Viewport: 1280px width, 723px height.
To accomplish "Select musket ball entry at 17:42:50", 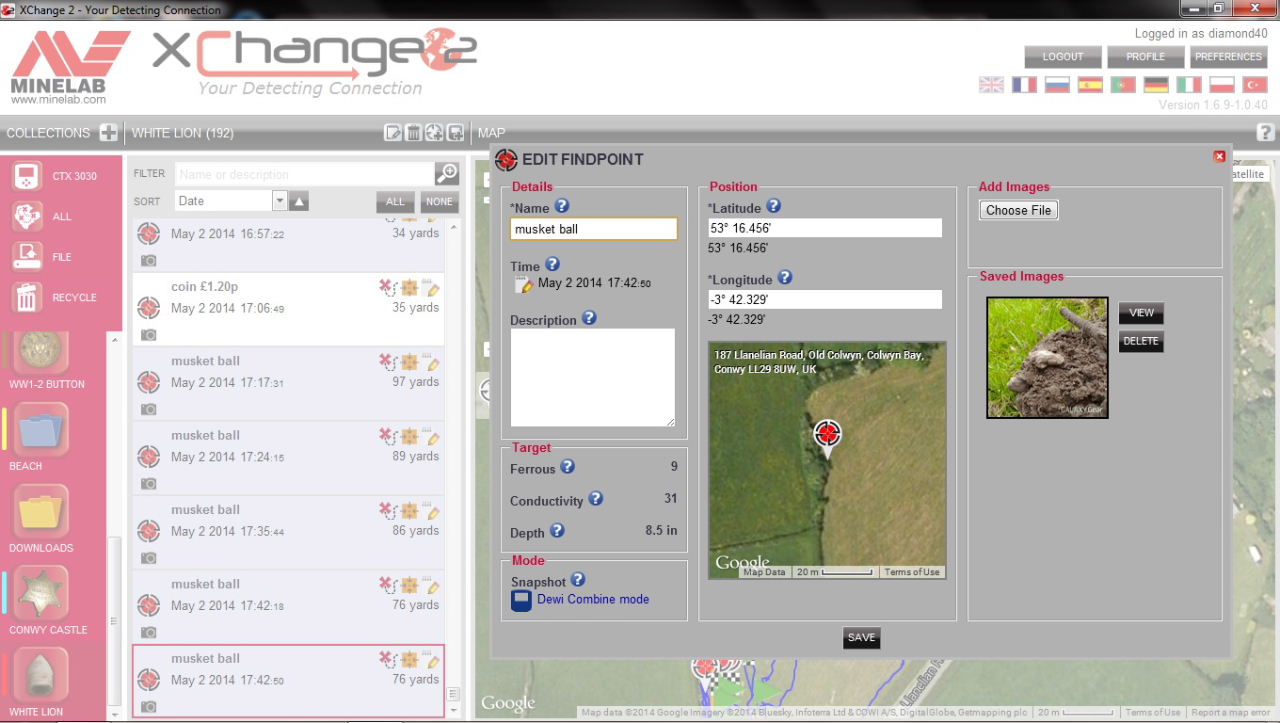I will tap(289, 681).
